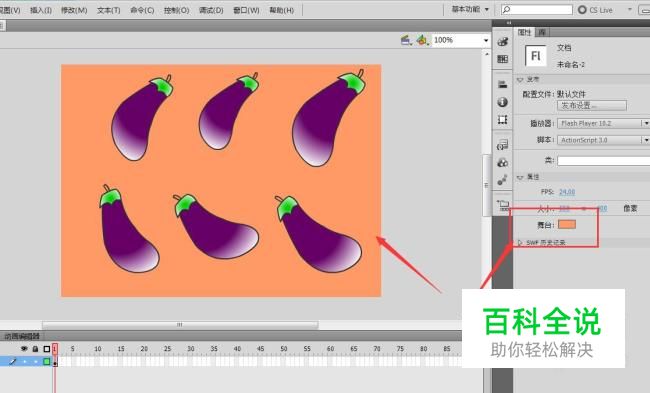Collapse the 属性 section triangle

520,177
